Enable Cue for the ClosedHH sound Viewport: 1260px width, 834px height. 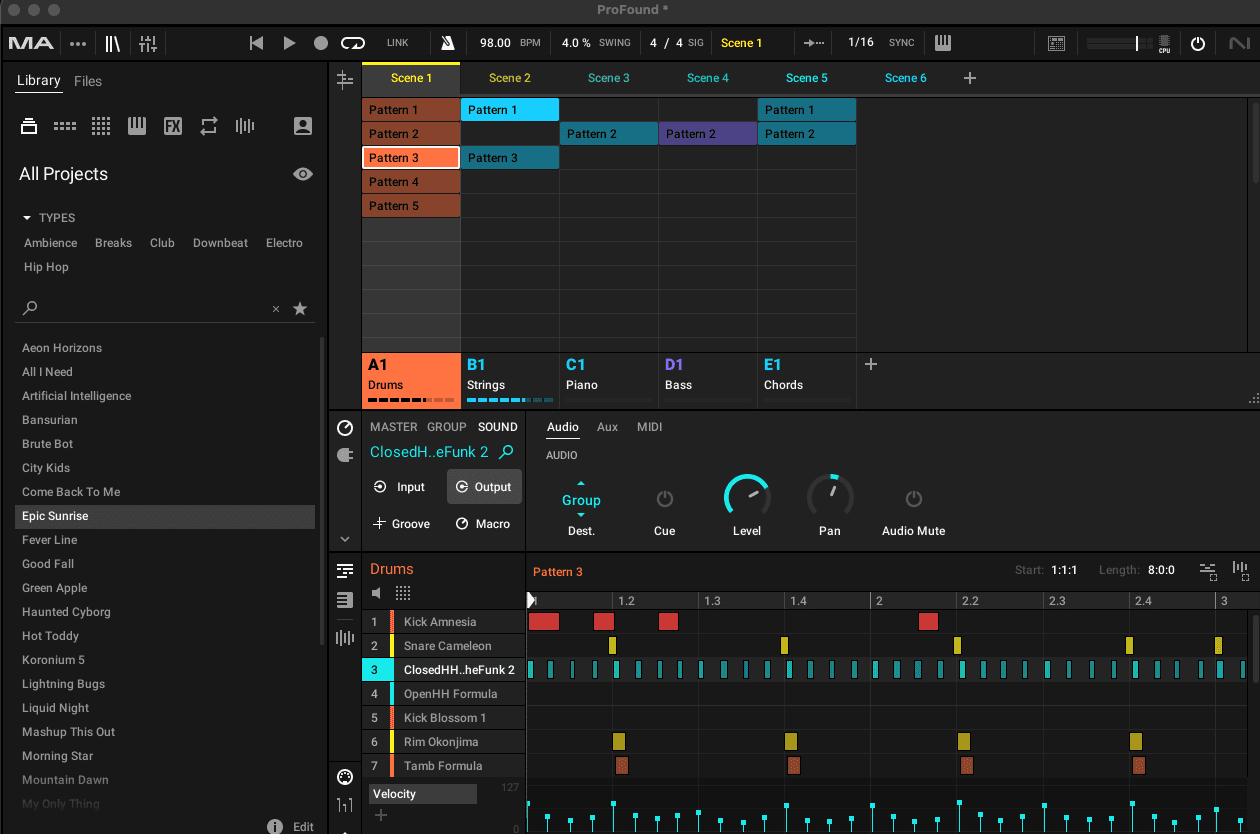(664, 500)
